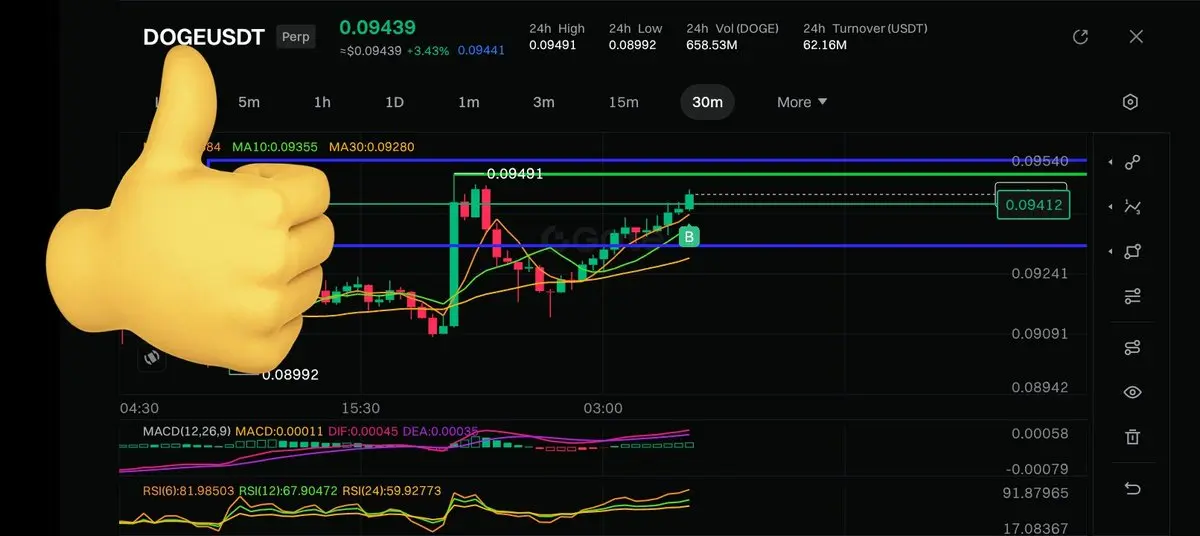
Task: Click the Perp contract label
Action: click(x=296, y=37)
